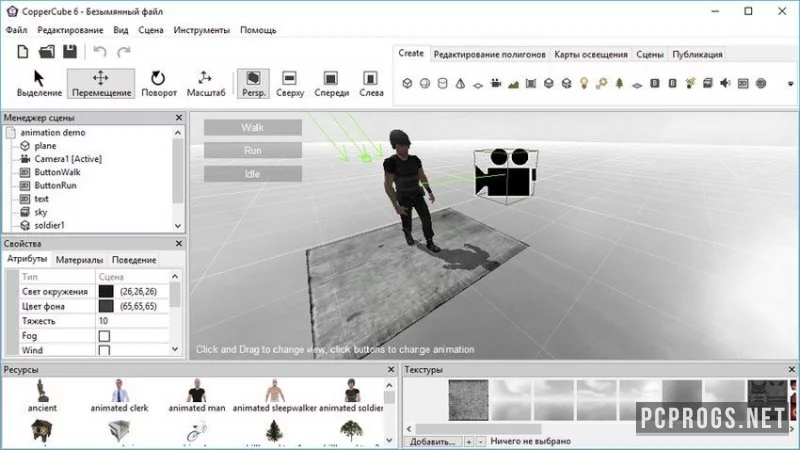This screenshot has height=450, width=800.
Task: Click the Idle button in viewport
Action: point(253,174)
